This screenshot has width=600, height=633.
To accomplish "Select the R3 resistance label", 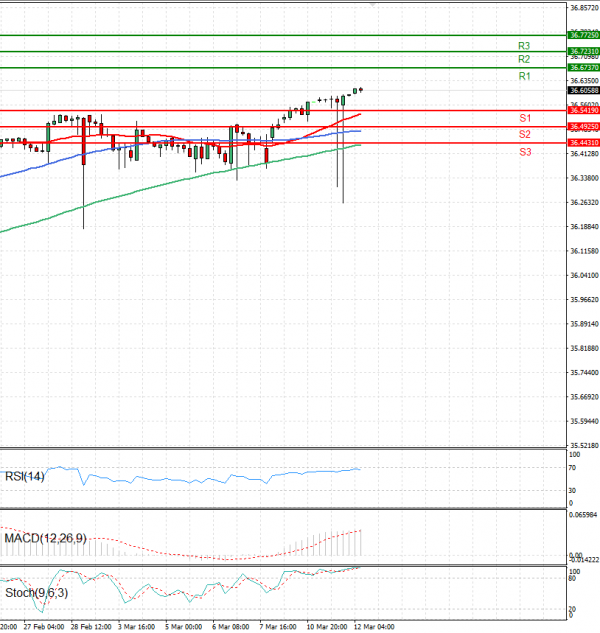I will 524,46.
